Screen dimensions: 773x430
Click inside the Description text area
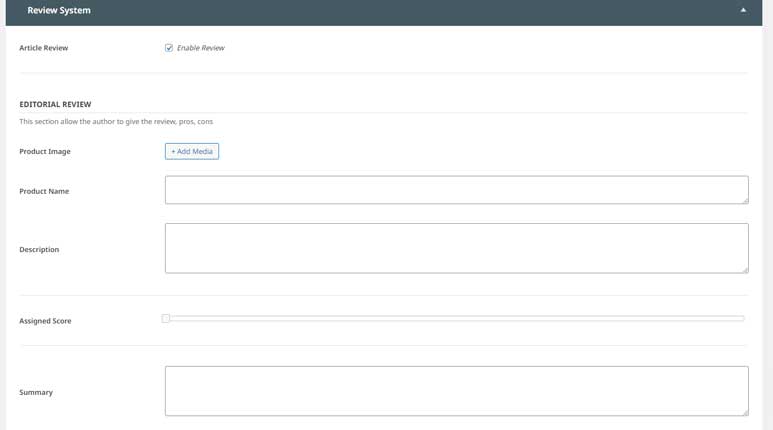456,248
